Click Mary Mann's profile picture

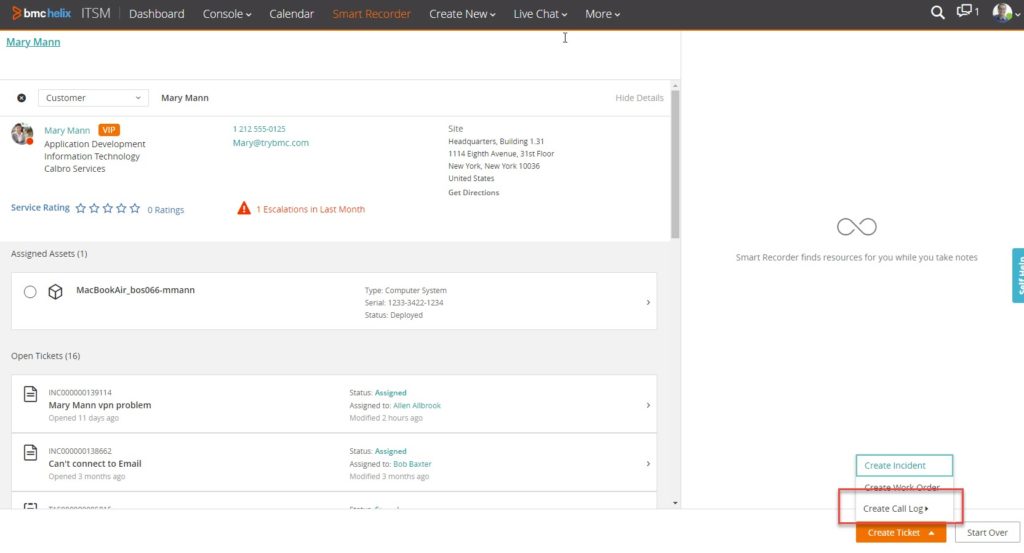click(x=22, y=134)
